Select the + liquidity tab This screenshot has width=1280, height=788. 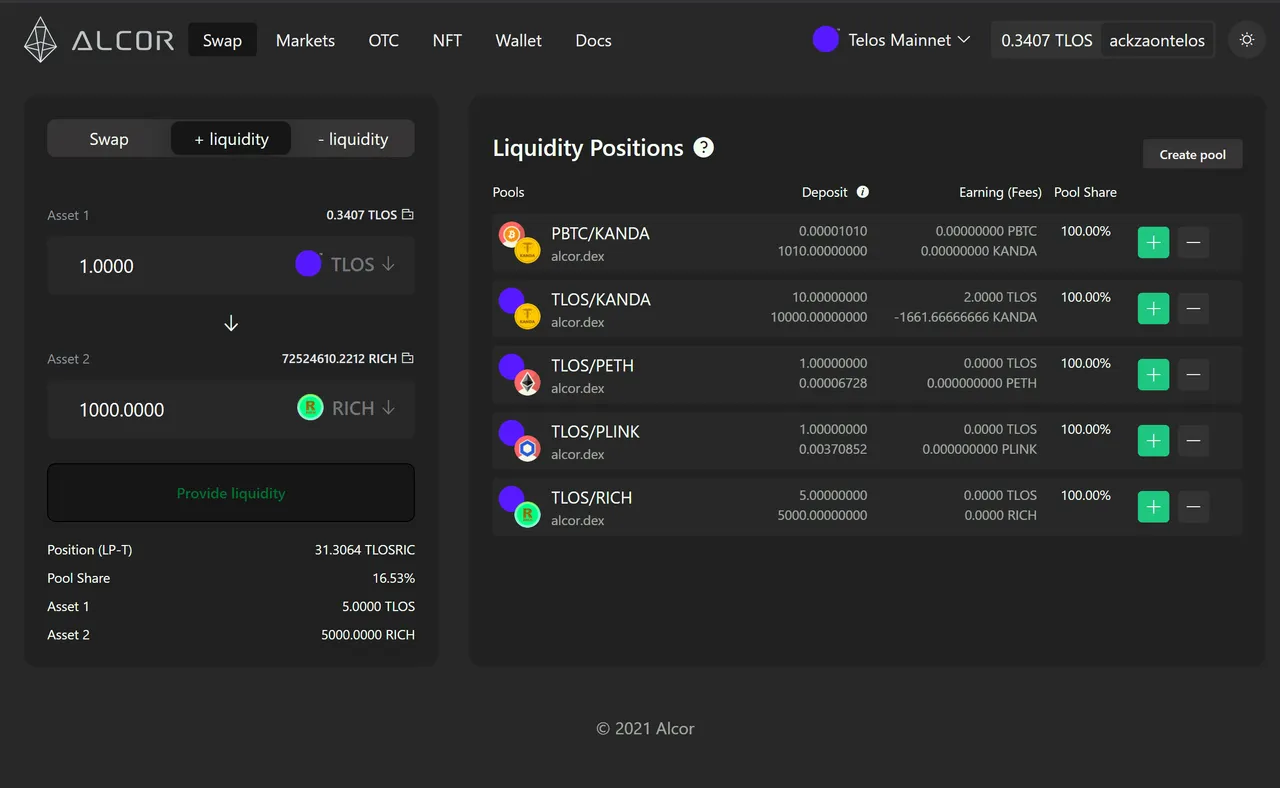point(231,139)
